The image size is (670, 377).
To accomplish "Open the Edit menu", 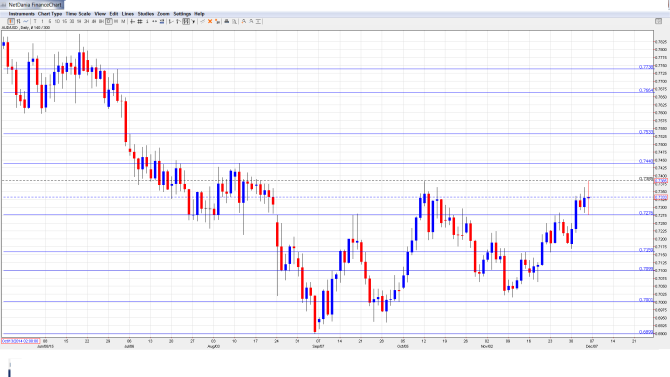I will 114,14.
